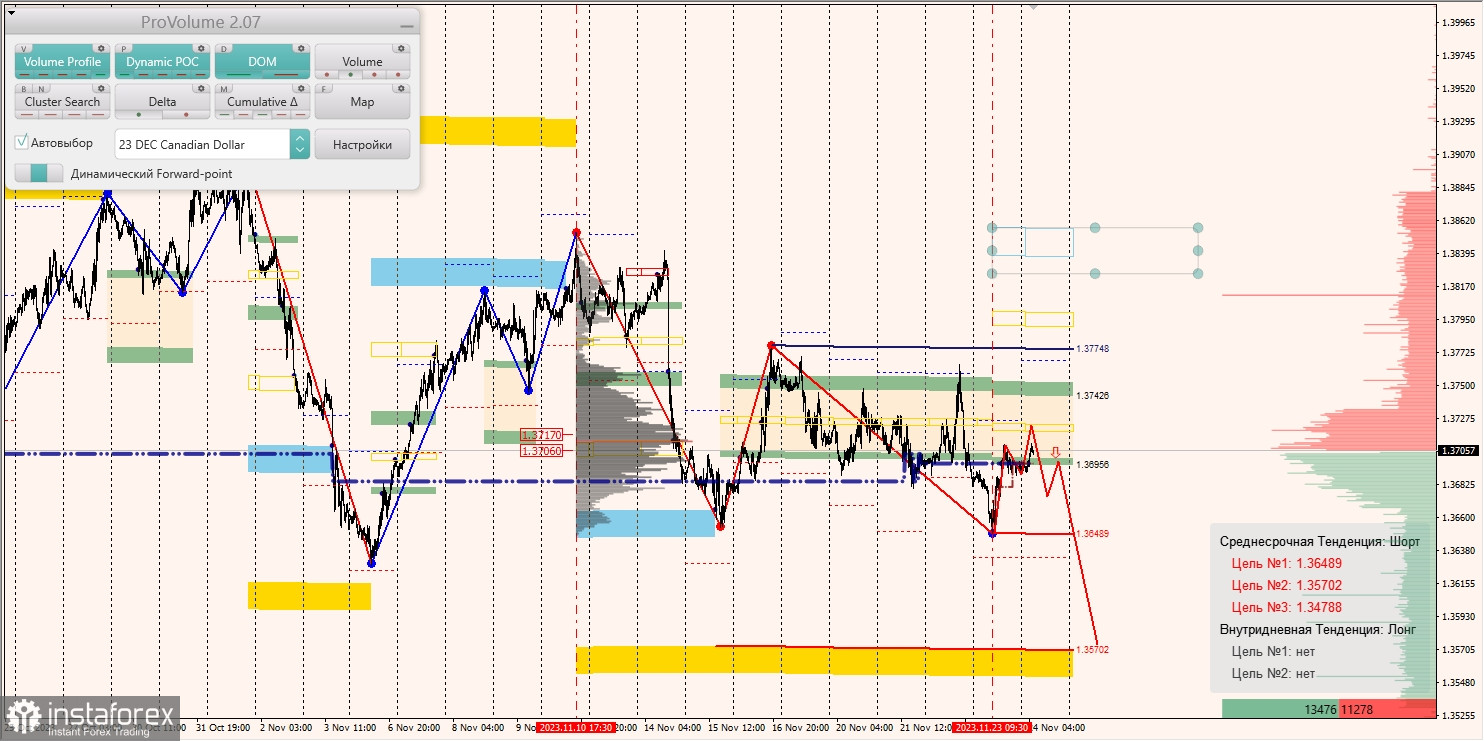Image resolution: width=1484 pixels, height=741 pixels.
Task: Enable the Delta indicator
Action: (162, 102)
